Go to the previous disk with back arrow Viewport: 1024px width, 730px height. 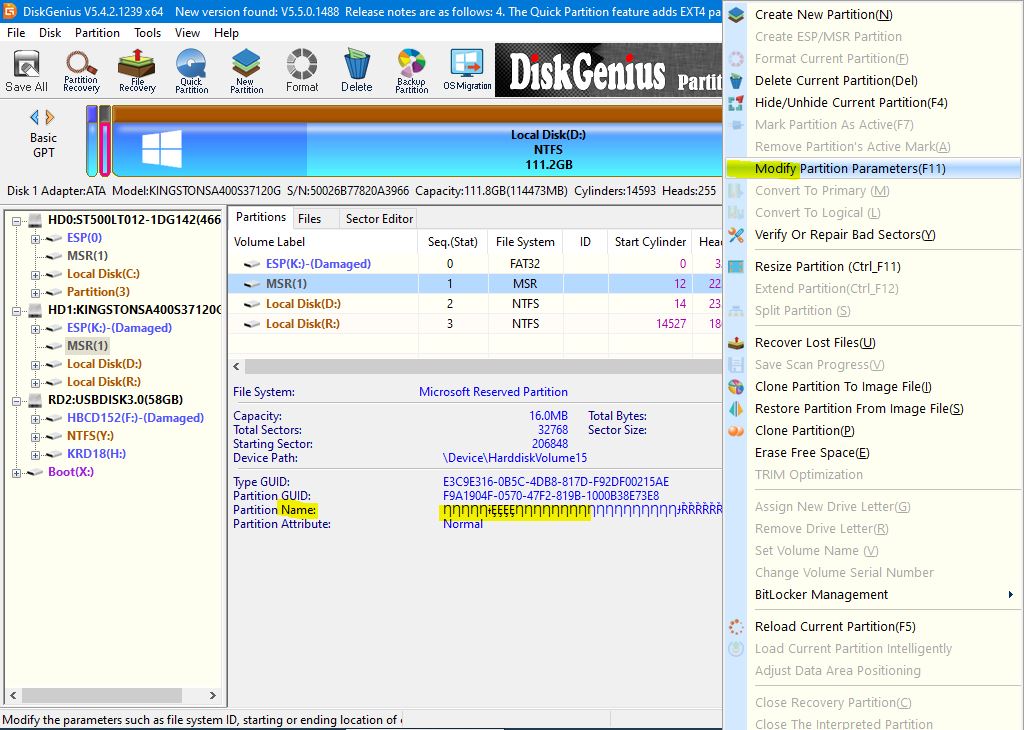coord(35,116)
